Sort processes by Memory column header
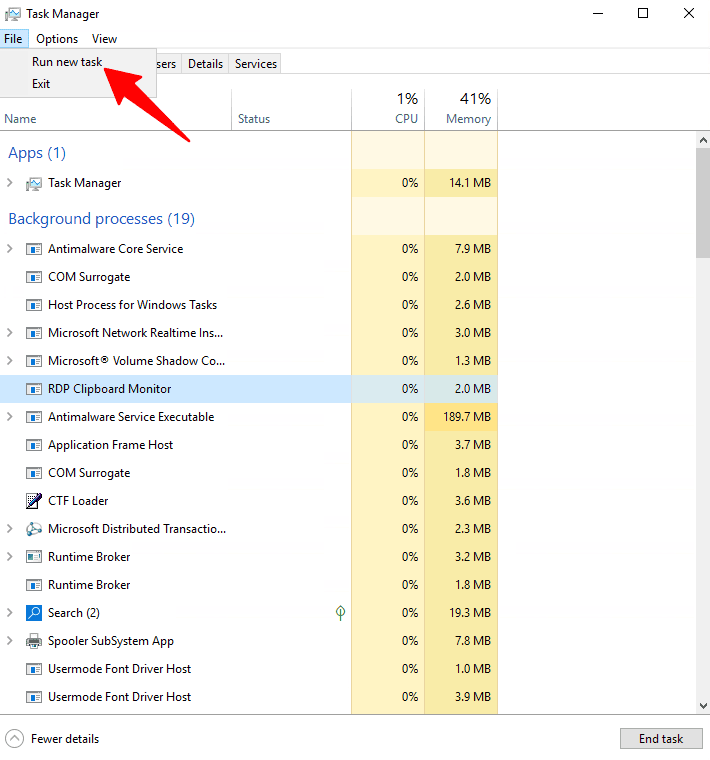This screenshot has height=760, width=710. [461, 108]
